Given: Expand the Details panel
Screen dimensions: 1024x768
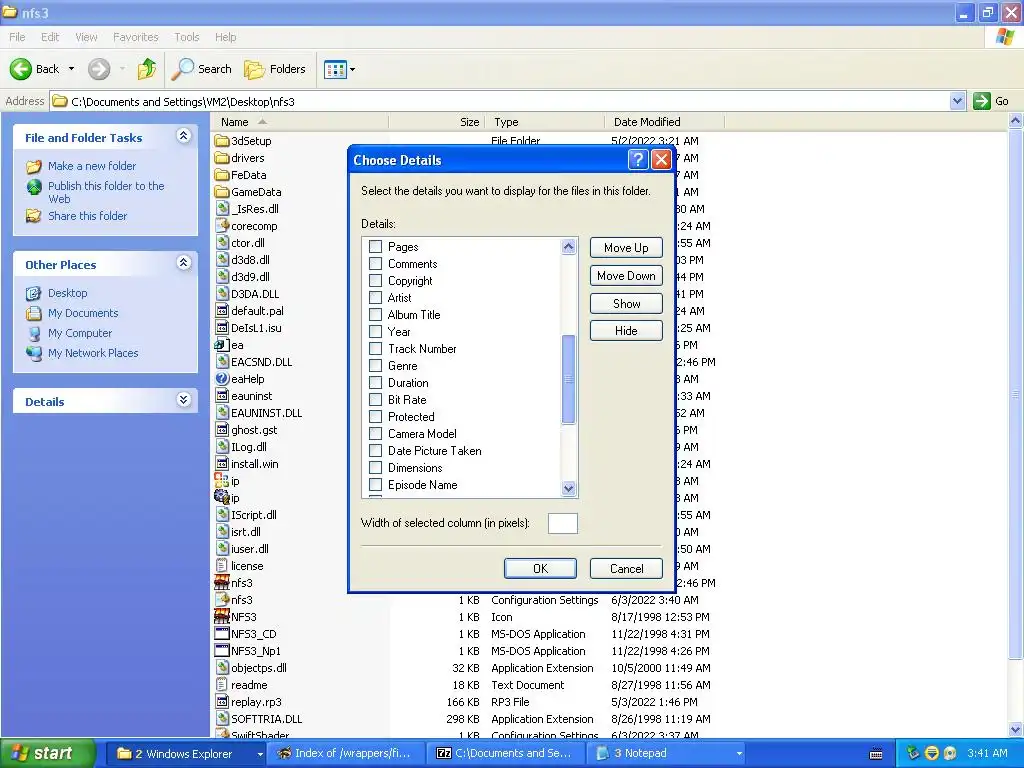Looking at the screenshot, I should click(184, 400).
